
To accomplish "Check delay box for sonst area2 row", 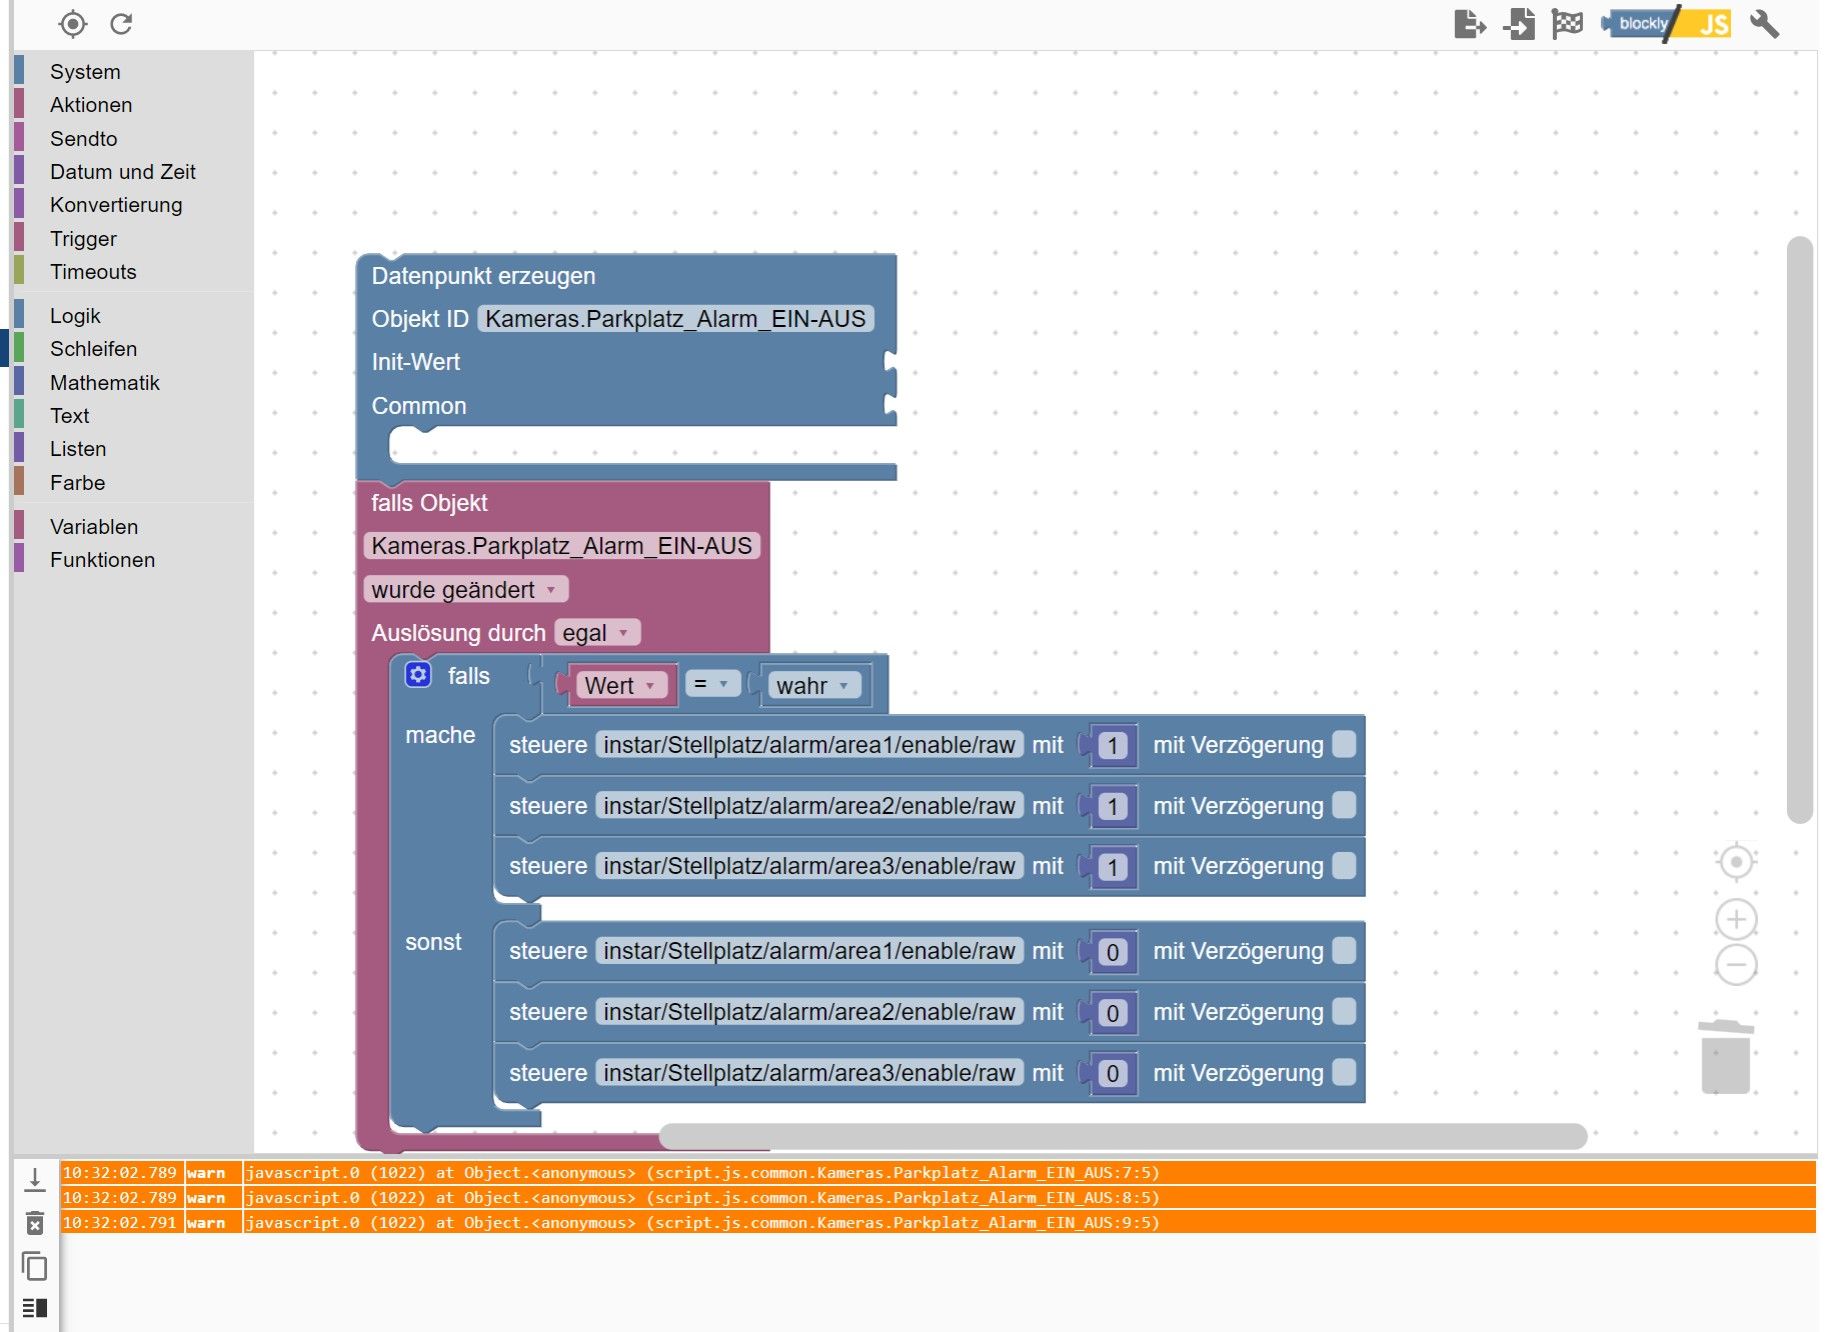I will 1345,1011.
